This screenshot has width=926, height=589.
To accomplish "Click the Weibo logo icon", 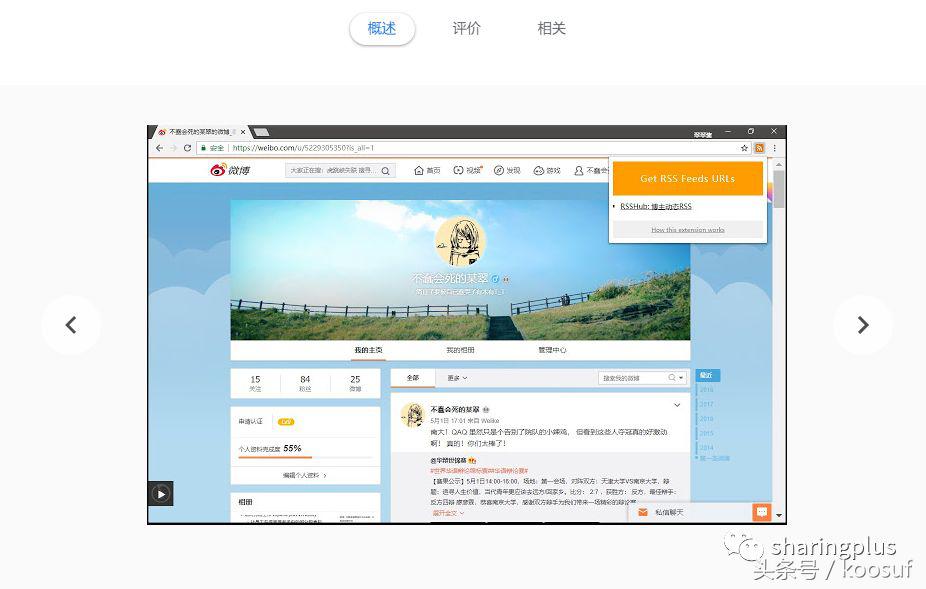I will (x=219, y=170).
